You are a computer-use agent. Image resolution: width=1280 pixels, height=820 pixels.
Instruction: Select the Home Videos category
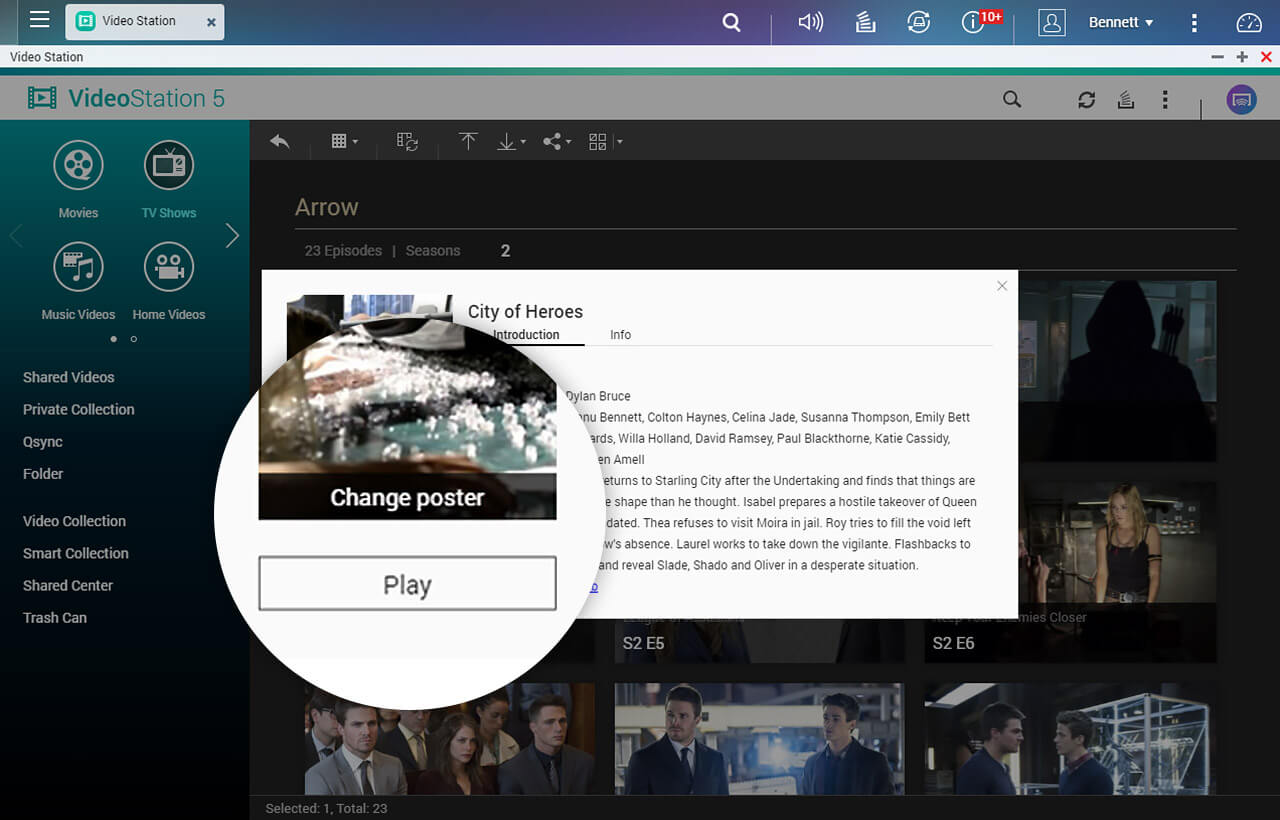pyautogui.click(x=169, y=281)
